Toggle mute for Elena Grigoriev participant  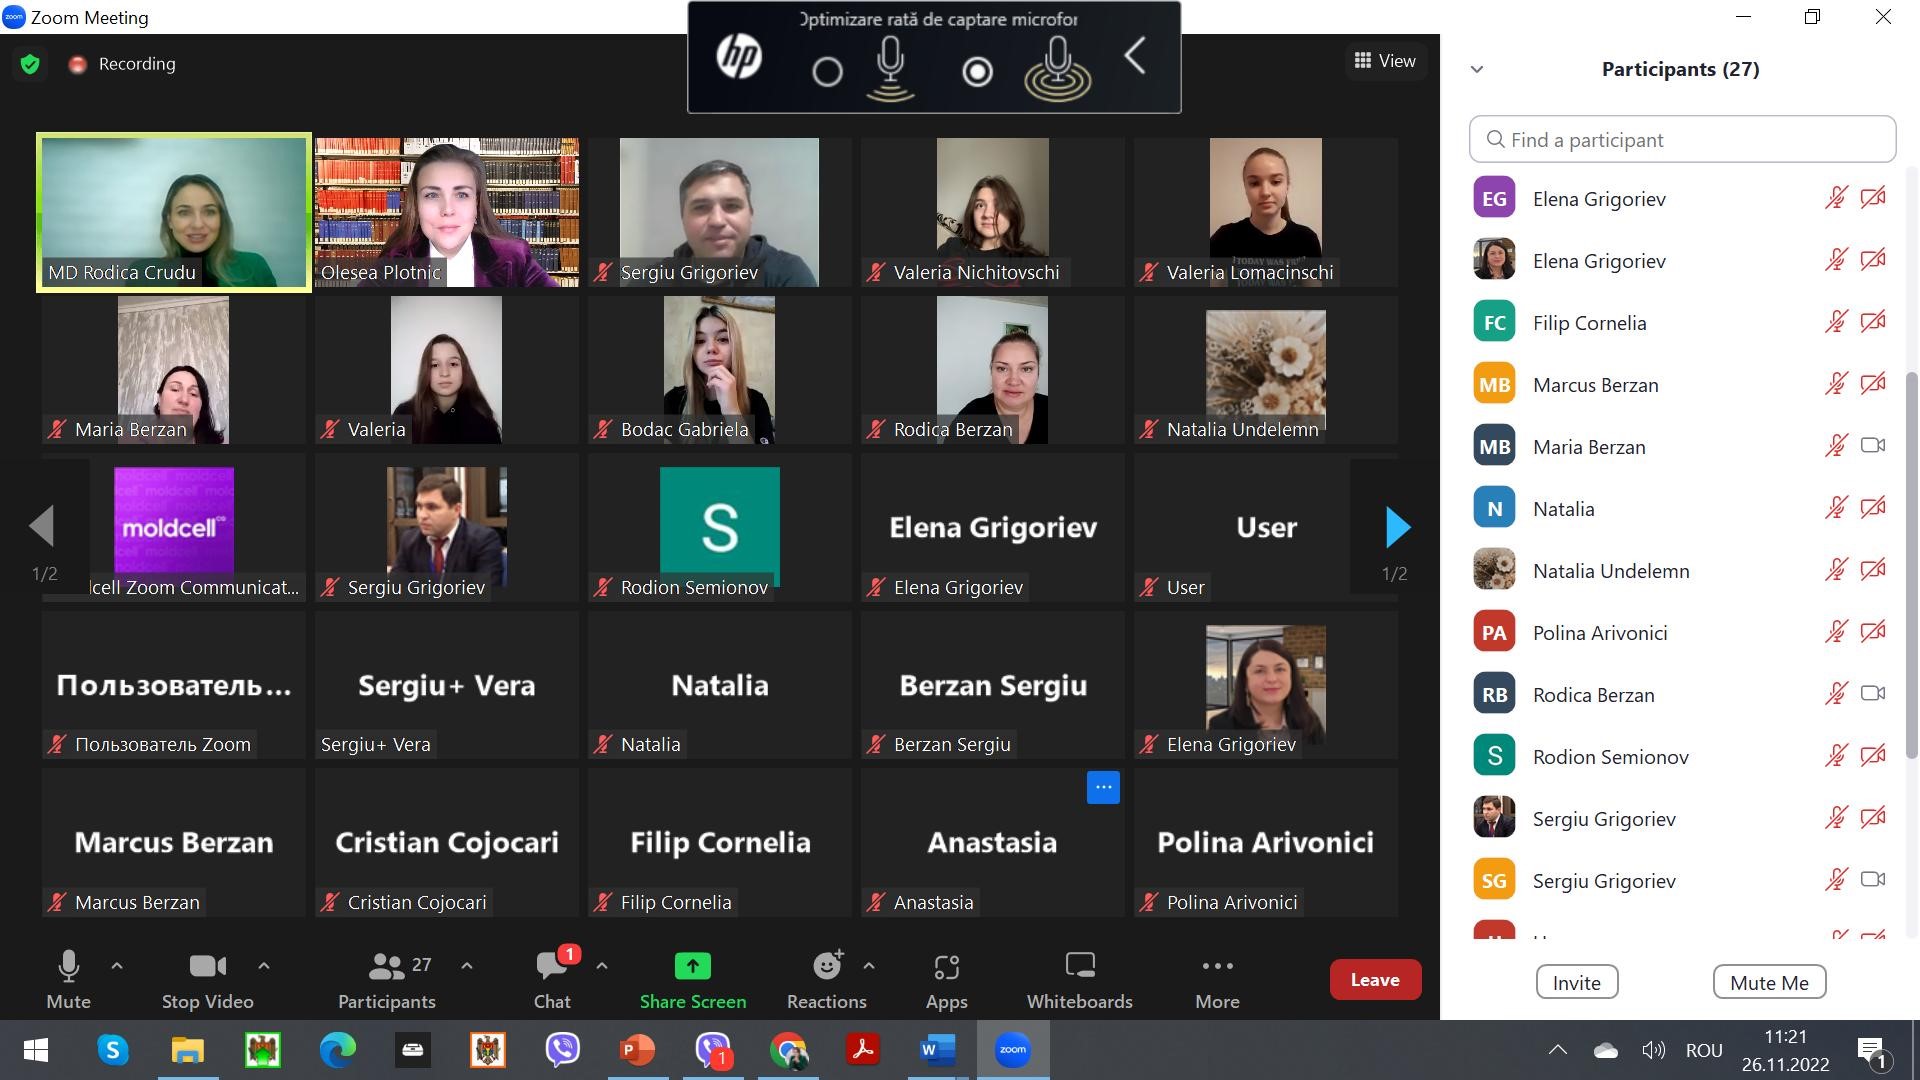tap(1832, 198)
